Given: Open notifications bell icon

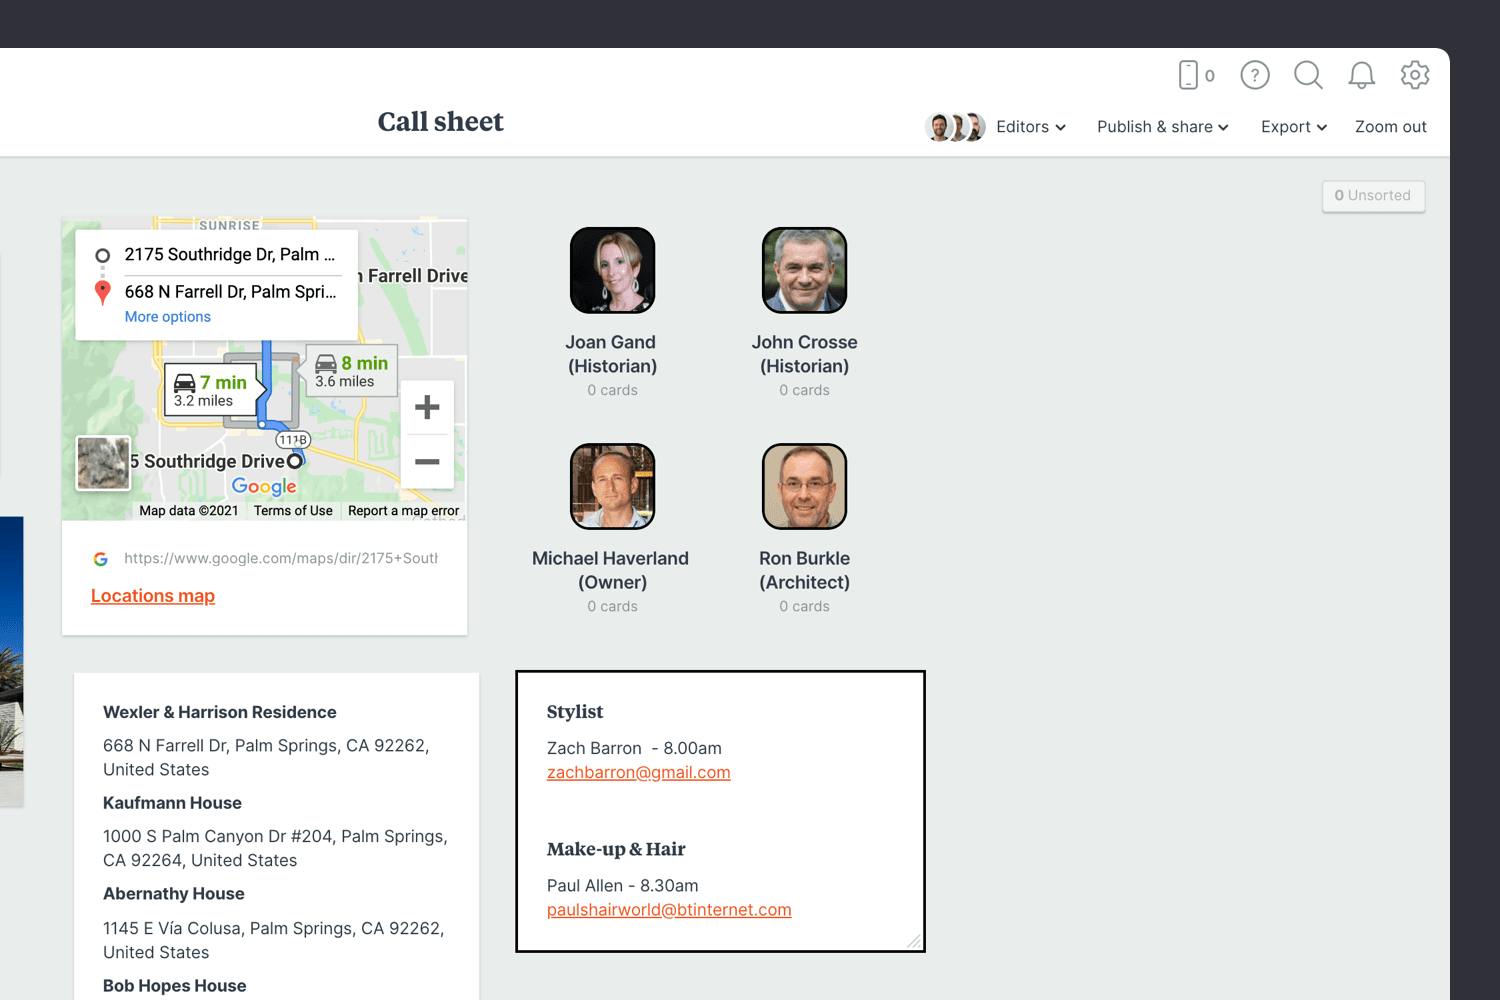Looking at the screenshot, I should point(1361,75).
